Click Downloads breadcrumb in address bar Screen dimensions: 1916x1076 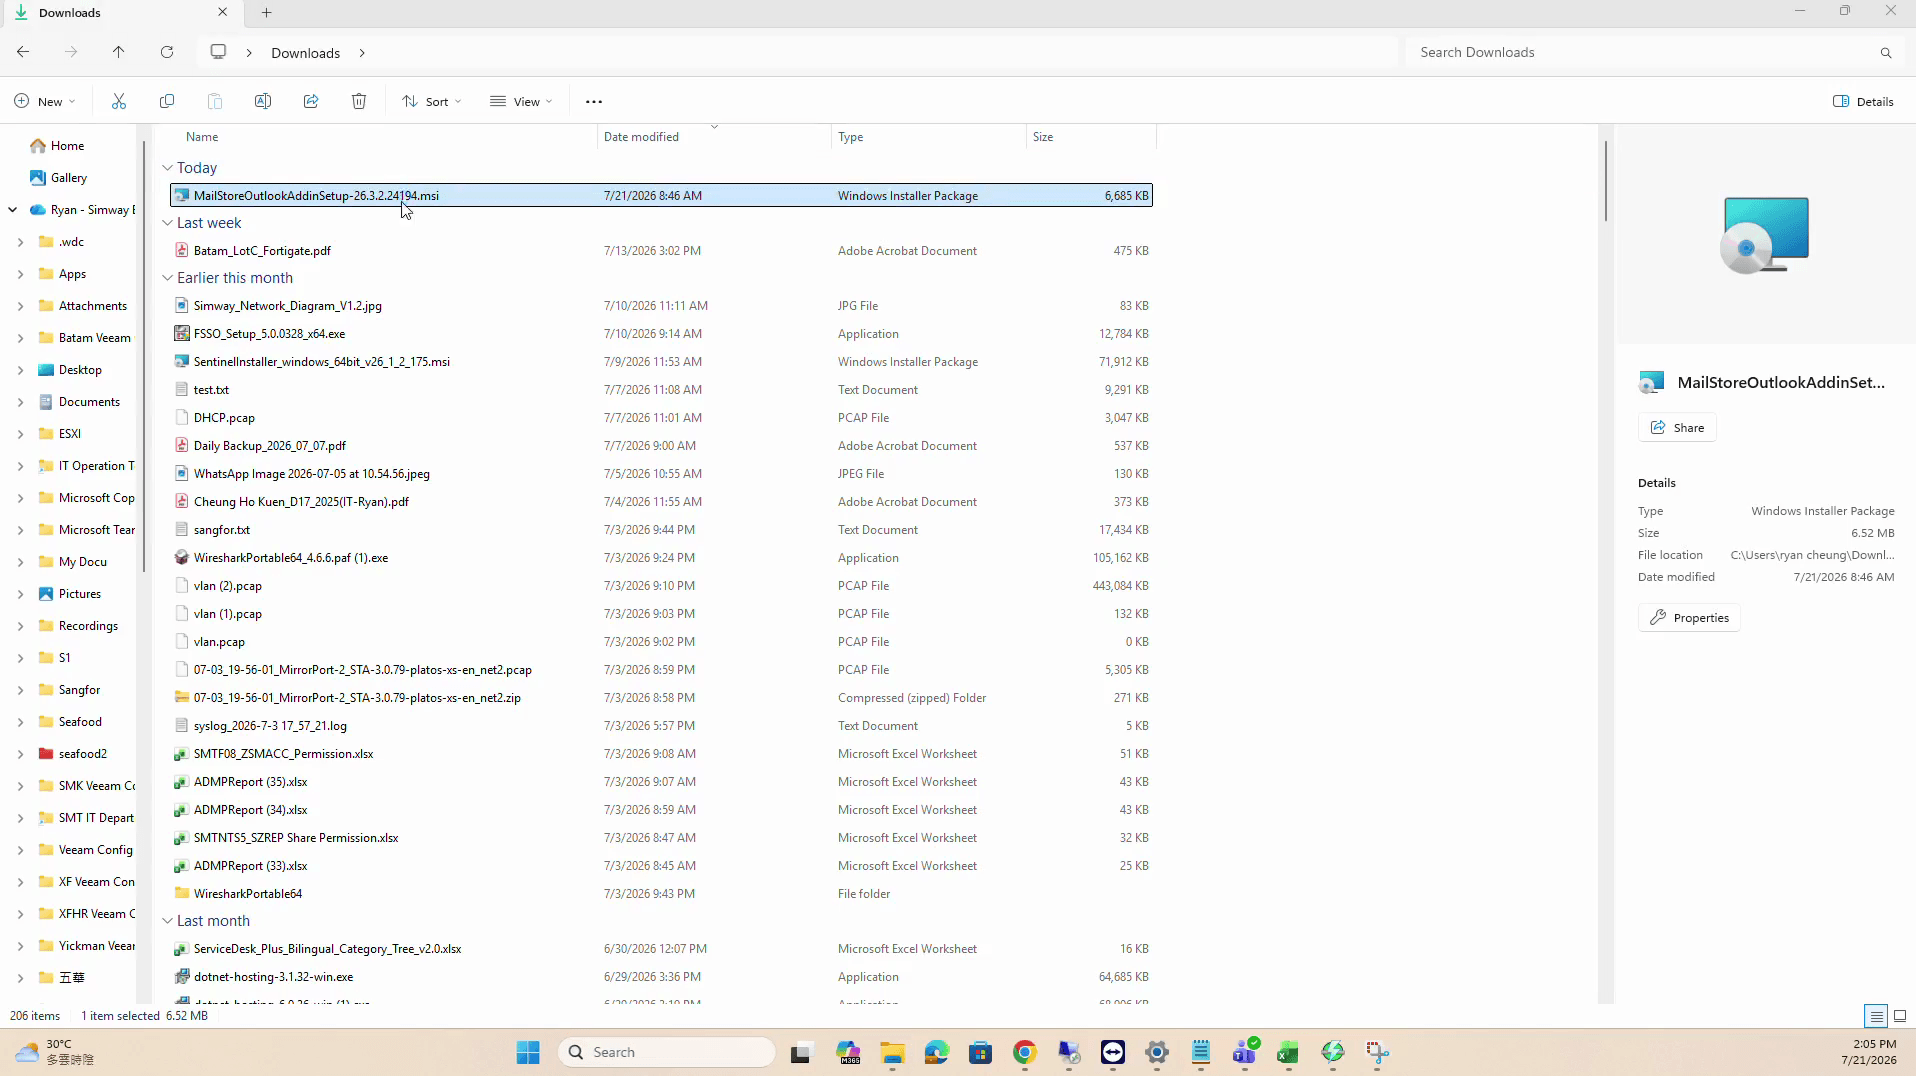[305, 53]
